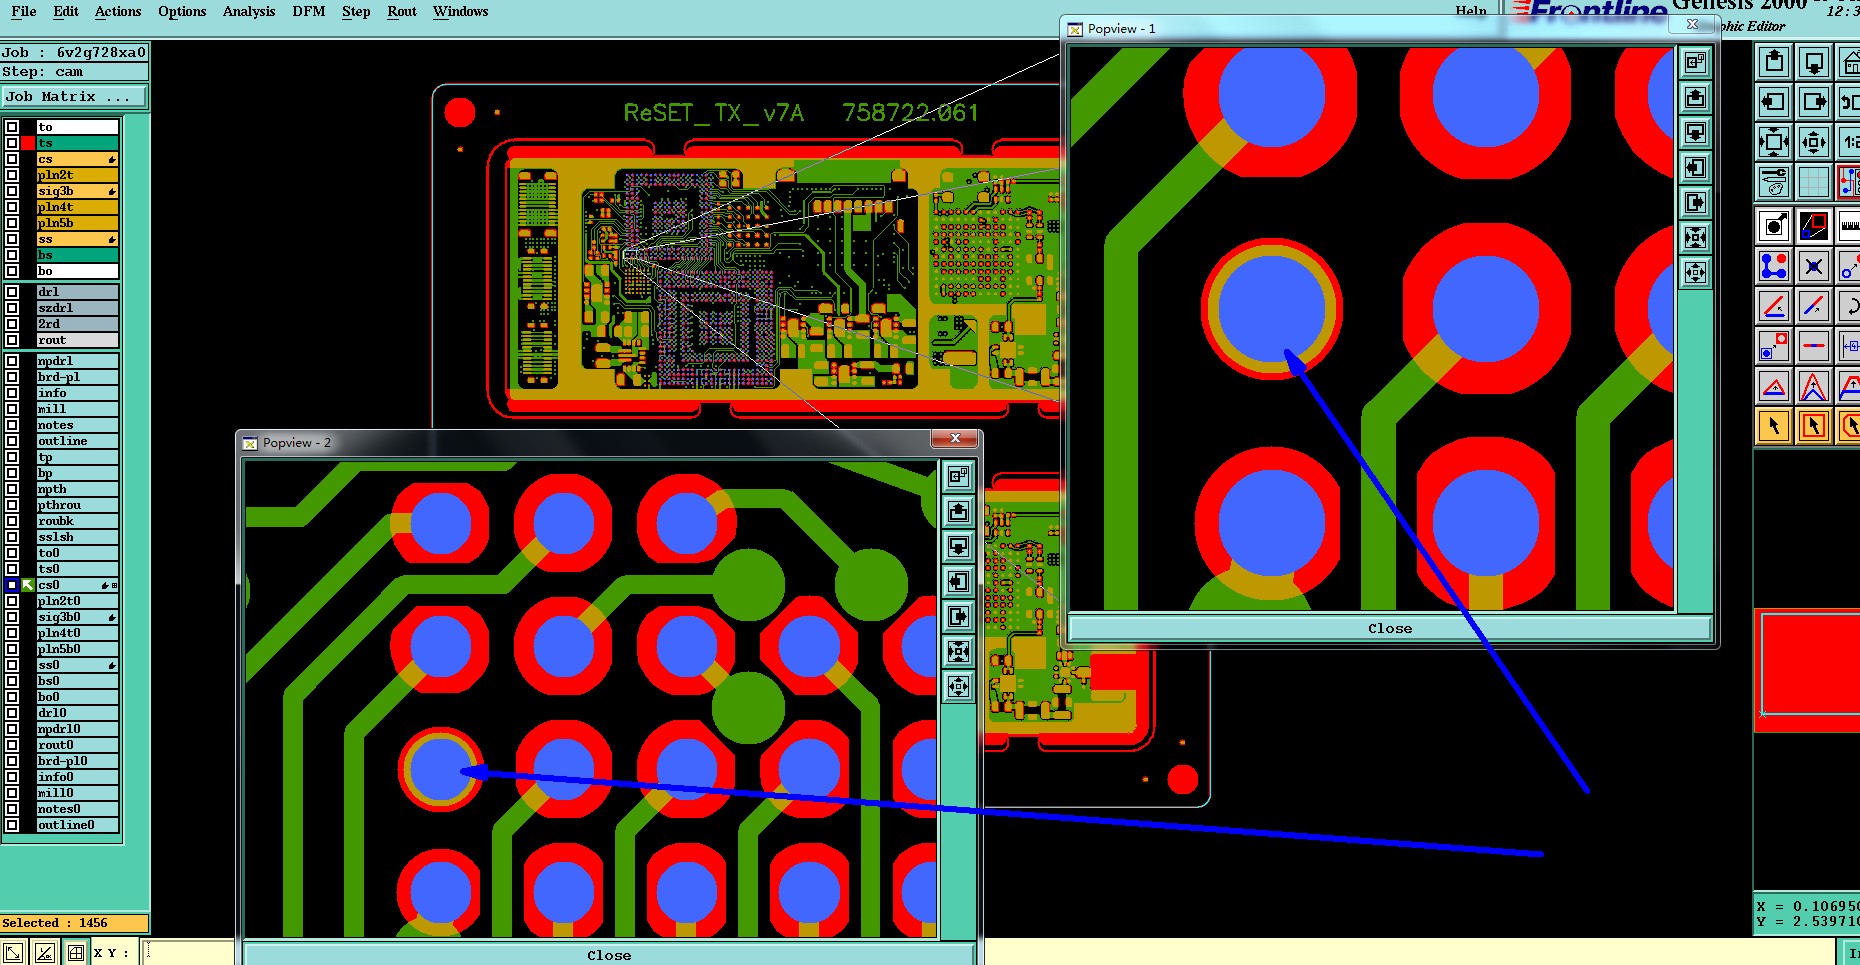
Task: Click Popview-1 pan left icon
Action: (x=1695, y=168)
